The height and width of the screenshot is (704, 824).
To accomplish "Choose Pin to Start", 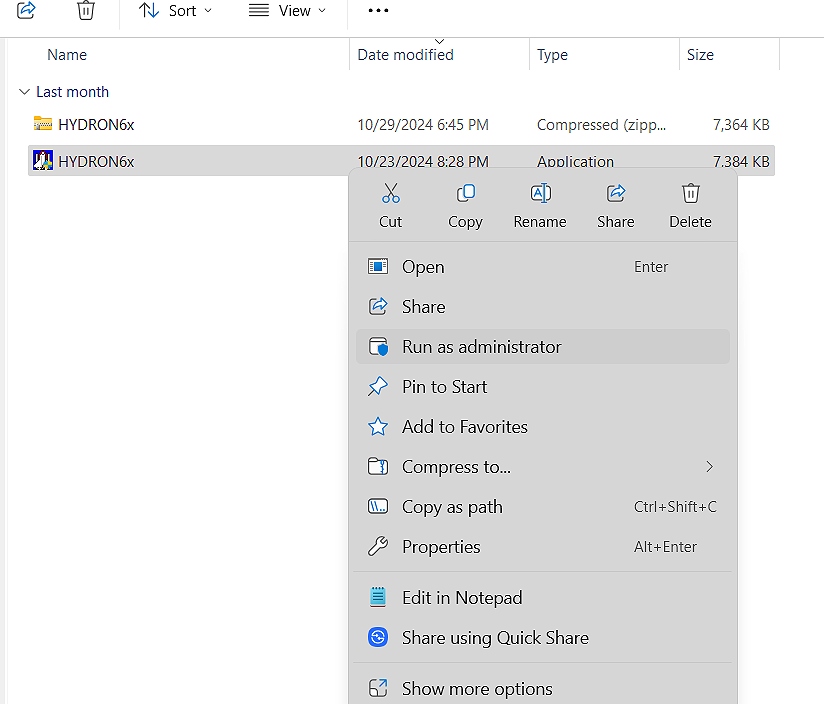I will click(x=444, y=386).
